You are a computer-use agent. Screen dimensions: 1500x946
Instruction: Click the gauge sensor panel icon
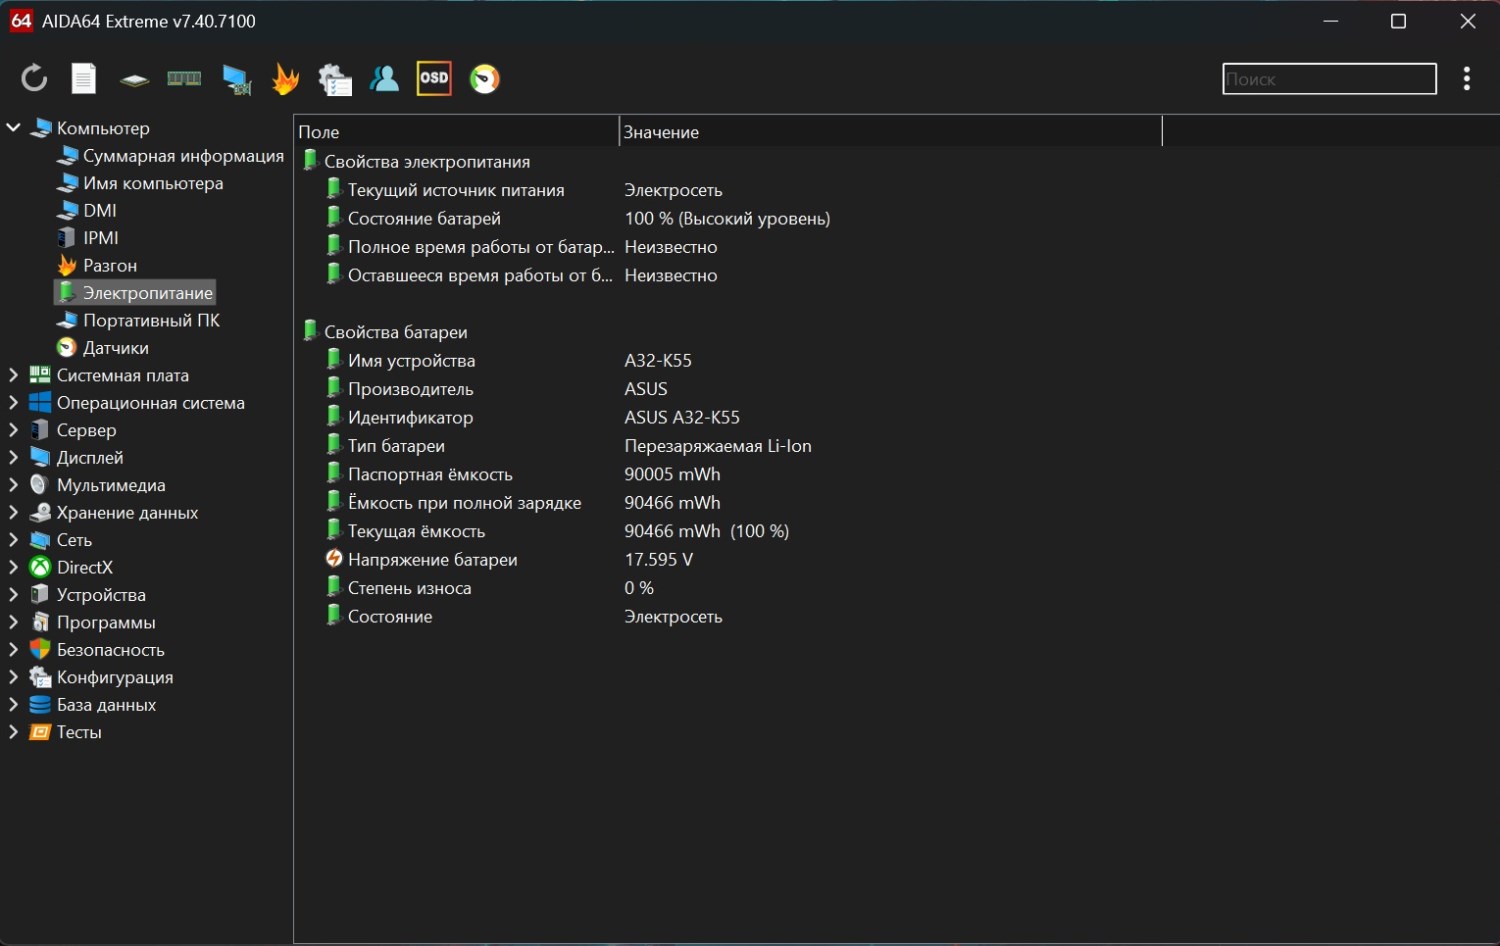(x=484, y=78)
